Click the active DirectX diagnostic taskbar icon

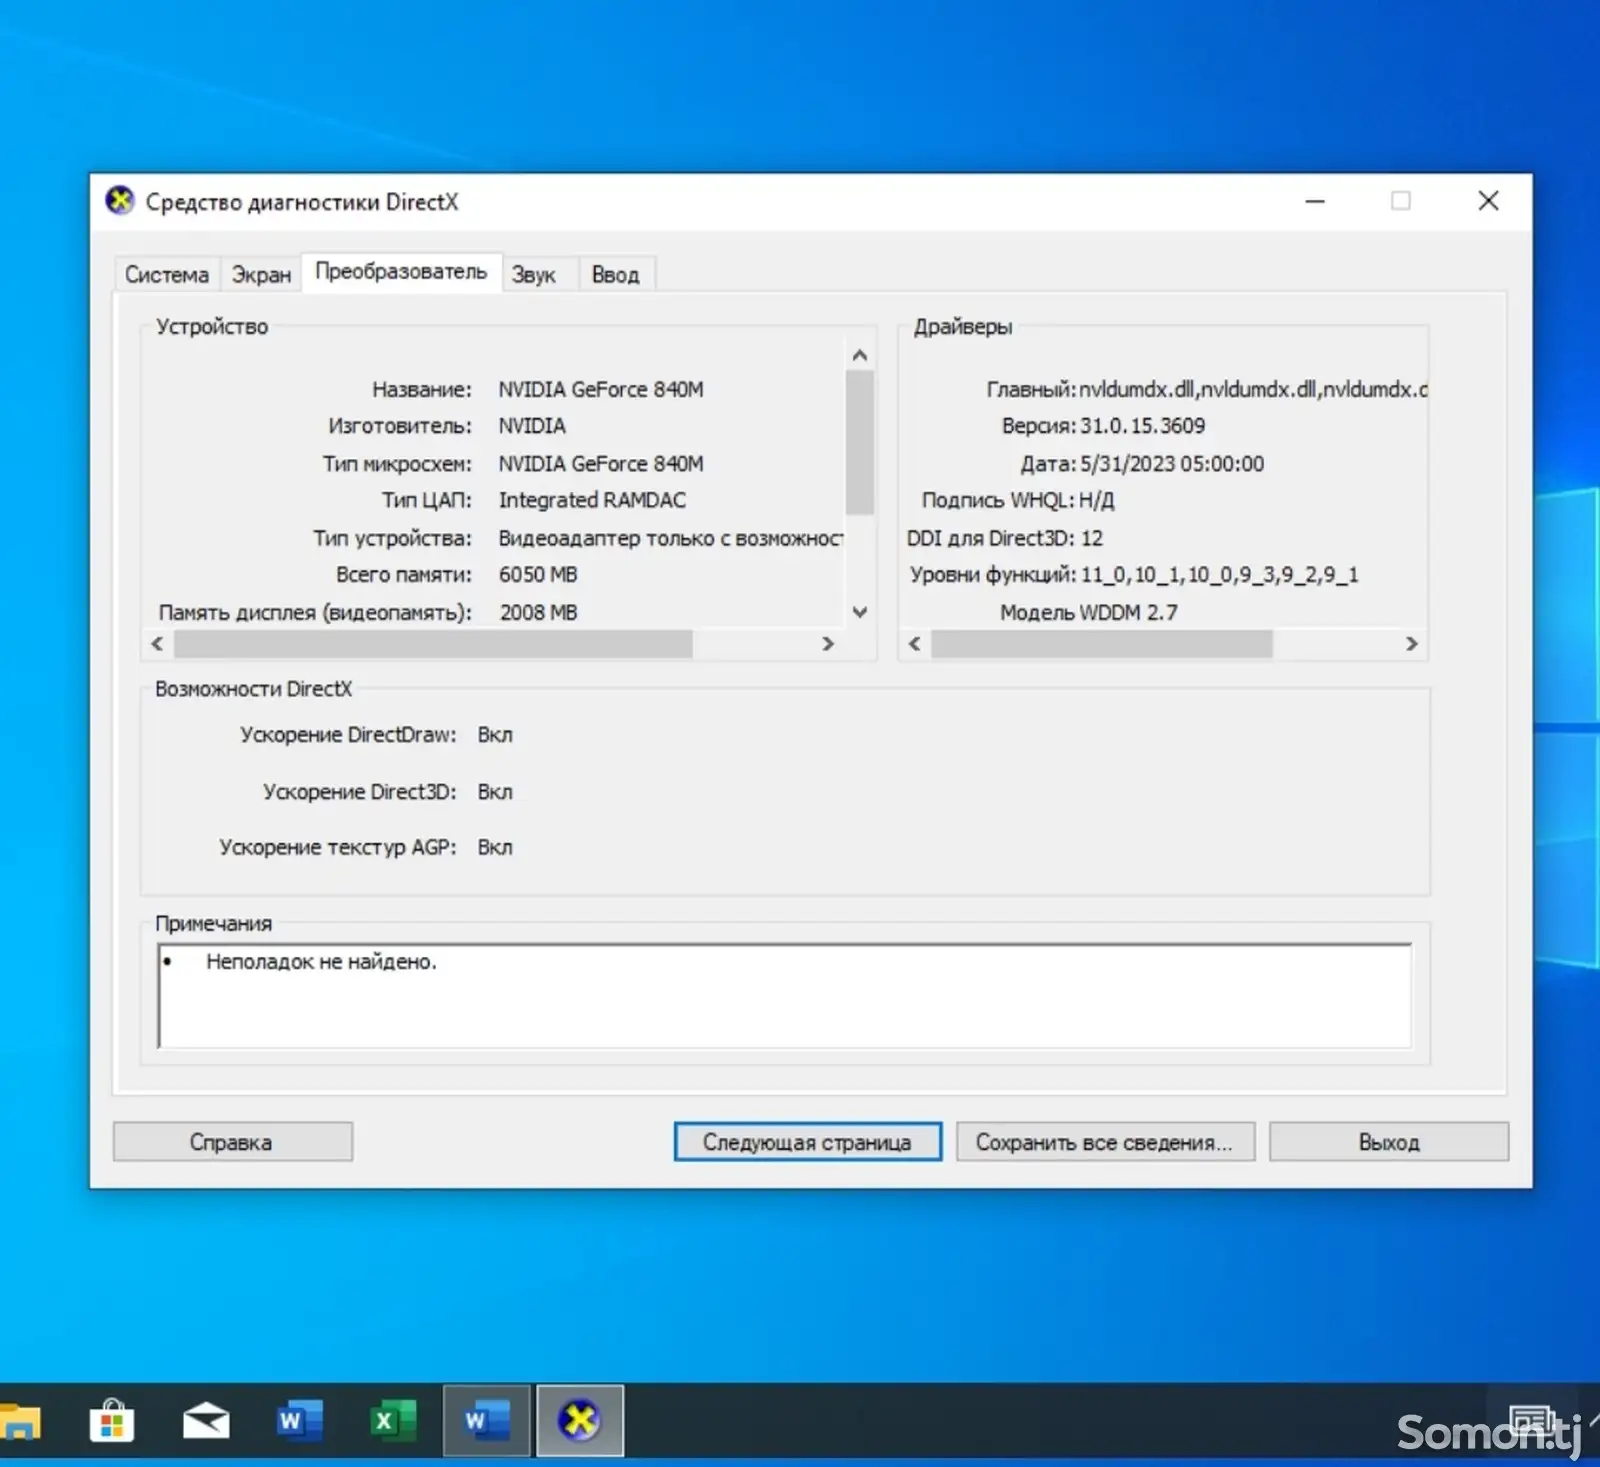tap(580, 1421)
